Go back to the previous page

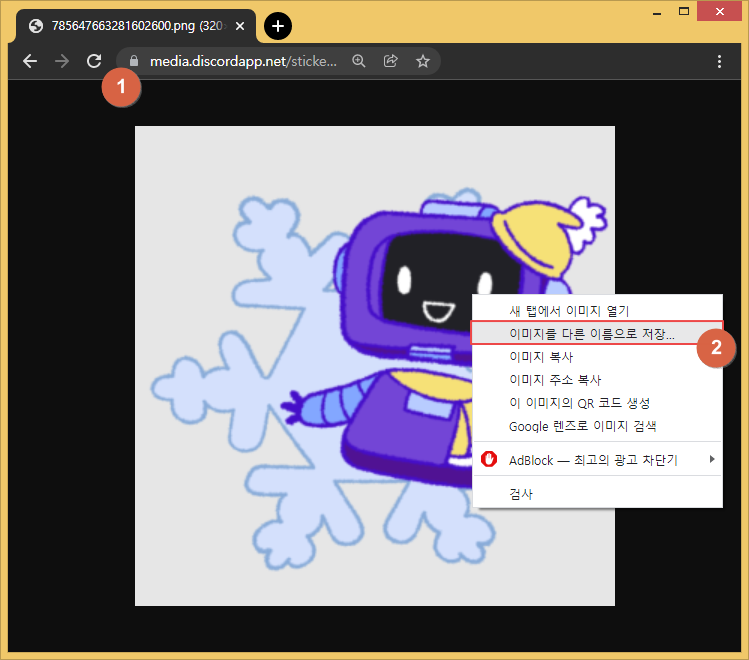point(30,61)
